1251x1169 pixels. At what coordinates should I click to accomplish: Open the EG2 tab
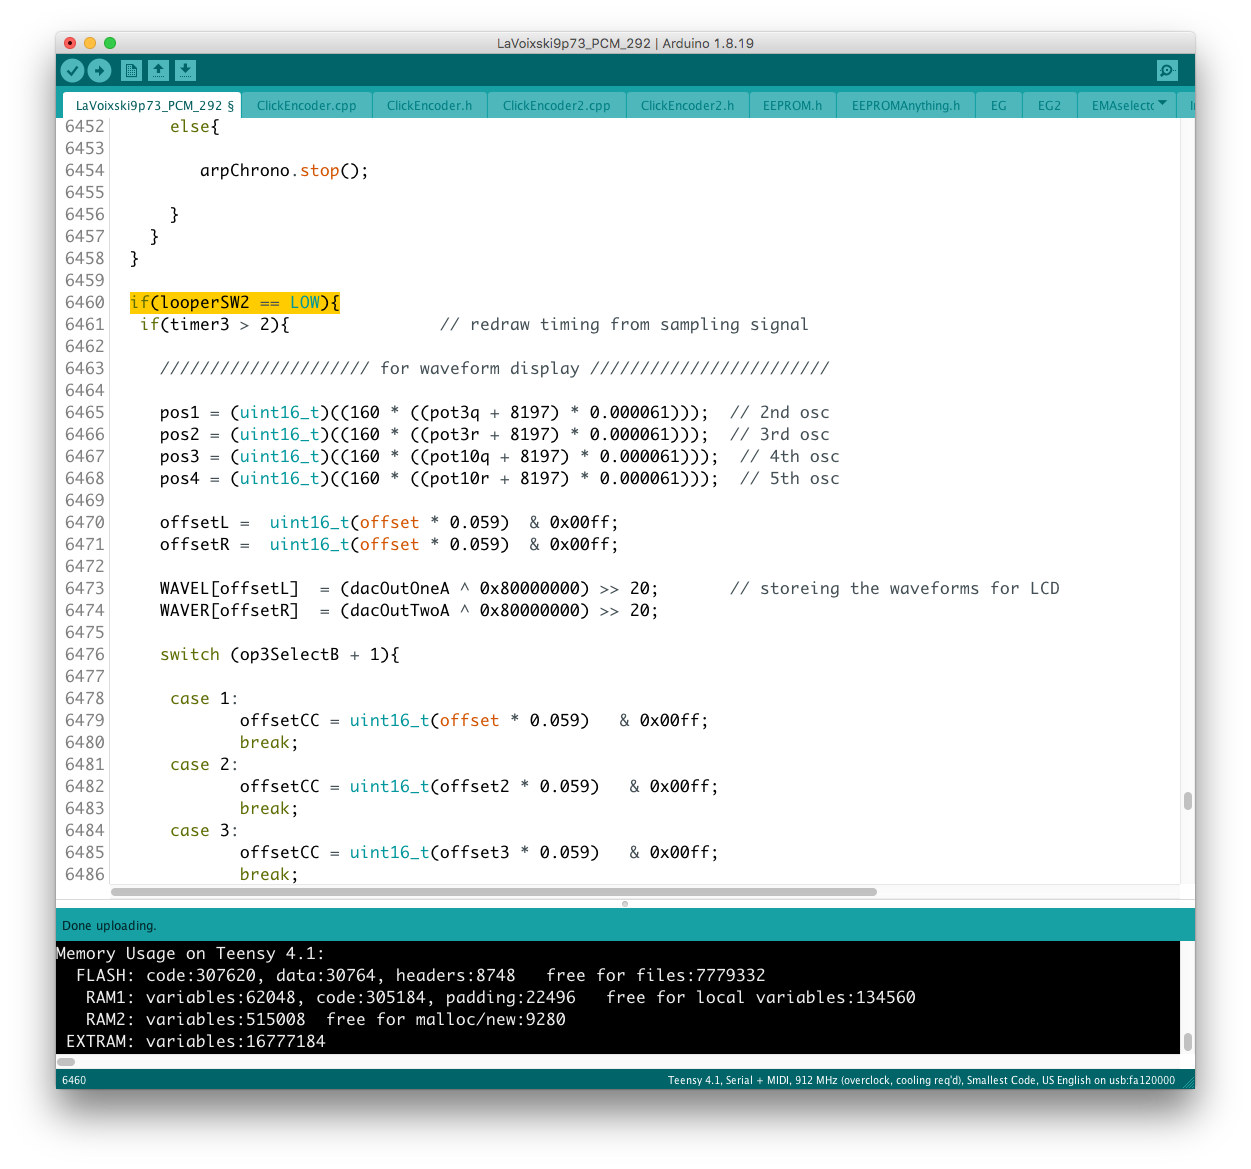[x=1049, y=105]
